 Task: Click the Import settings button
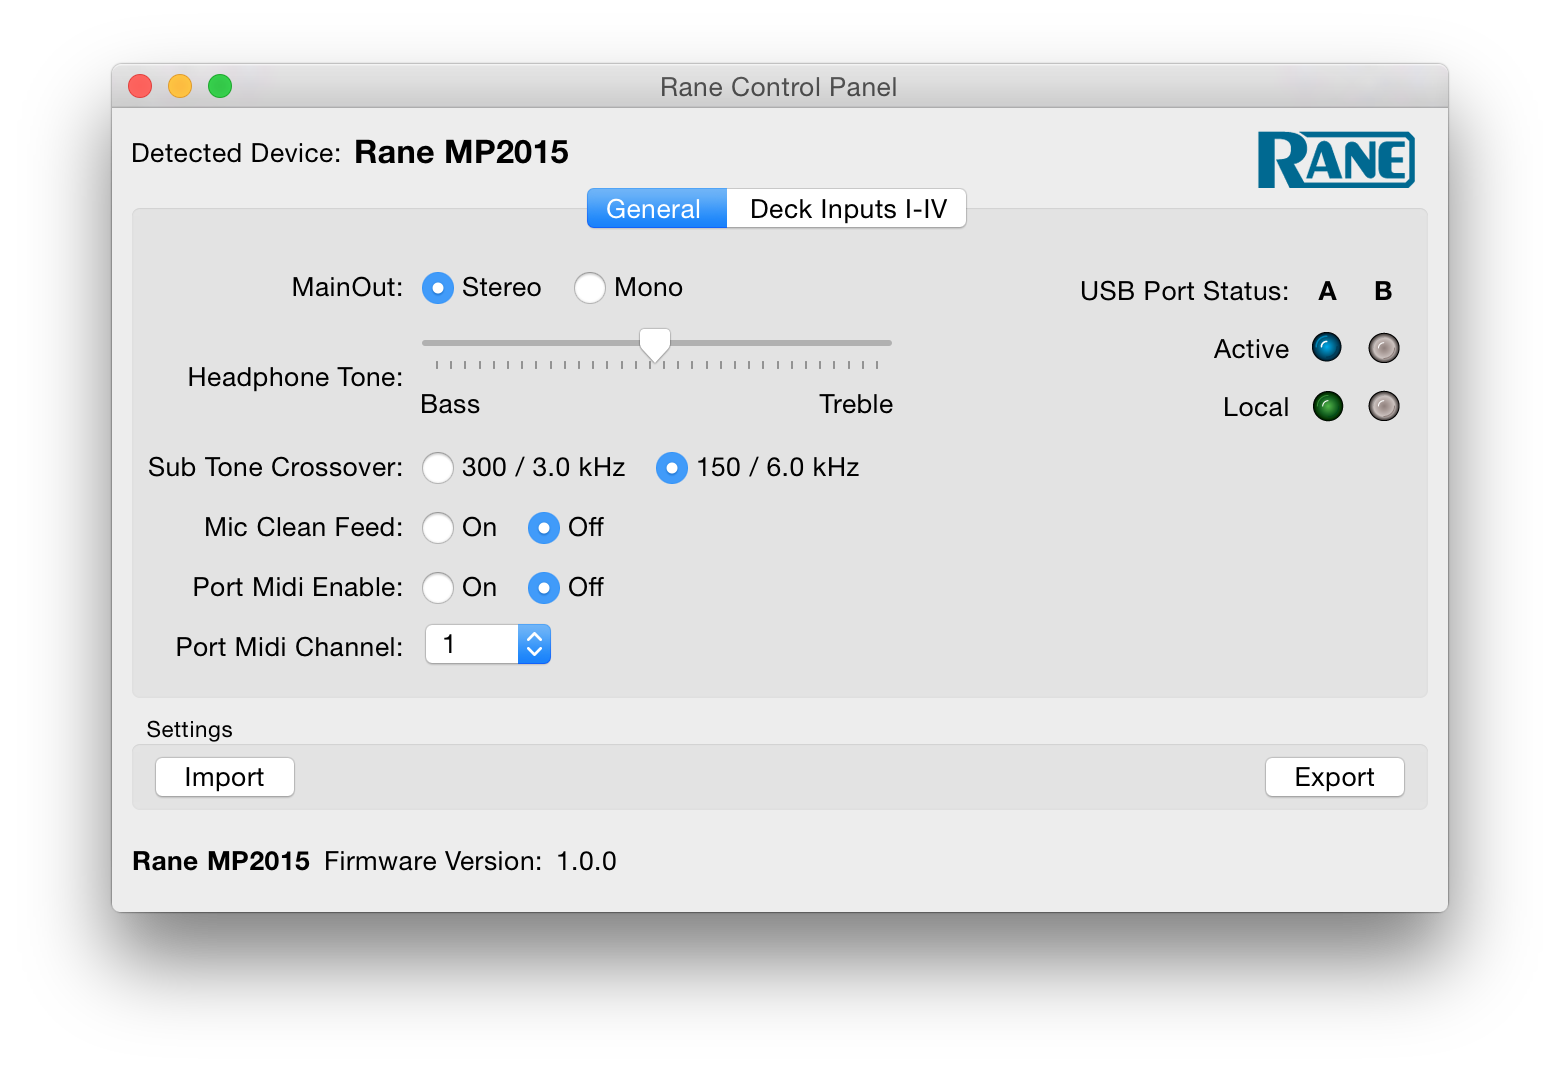click(x=225, y=777)
